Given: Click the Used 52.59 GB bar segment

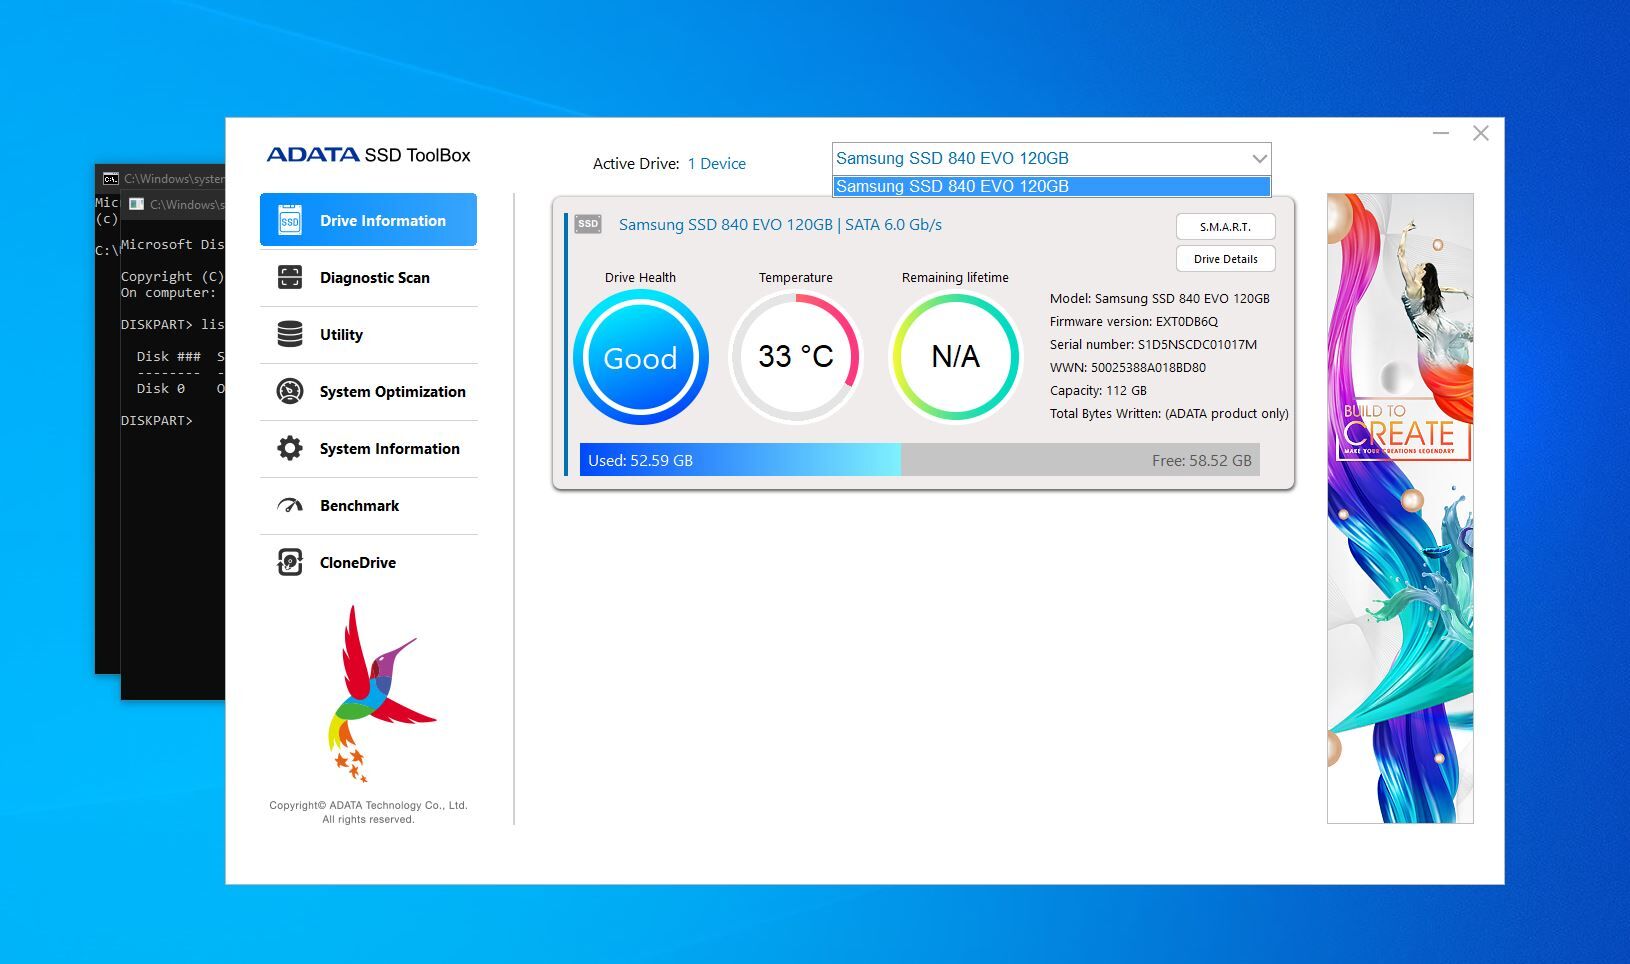Looking at the screenshot, I should click(x=740, y=460).
